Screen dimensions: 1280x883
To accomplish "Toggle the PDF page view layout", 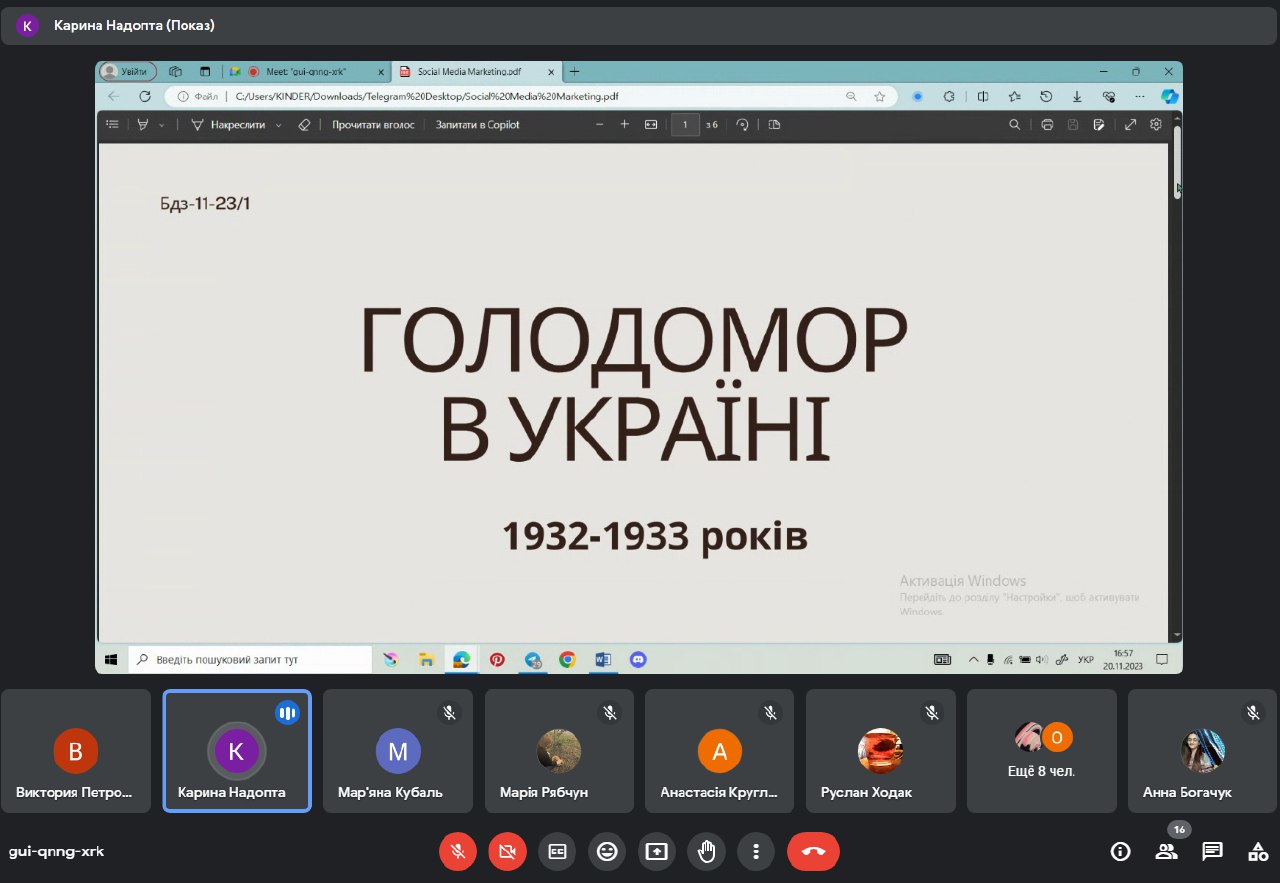I will (x=774, y=125).
